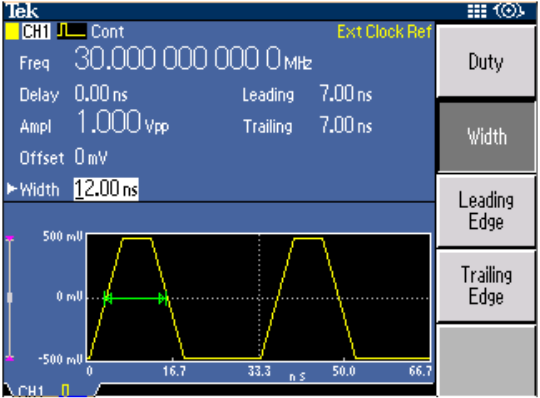Click the Ampl parameter label
This screenshot has width=540, height=398.
coord(36,126)
